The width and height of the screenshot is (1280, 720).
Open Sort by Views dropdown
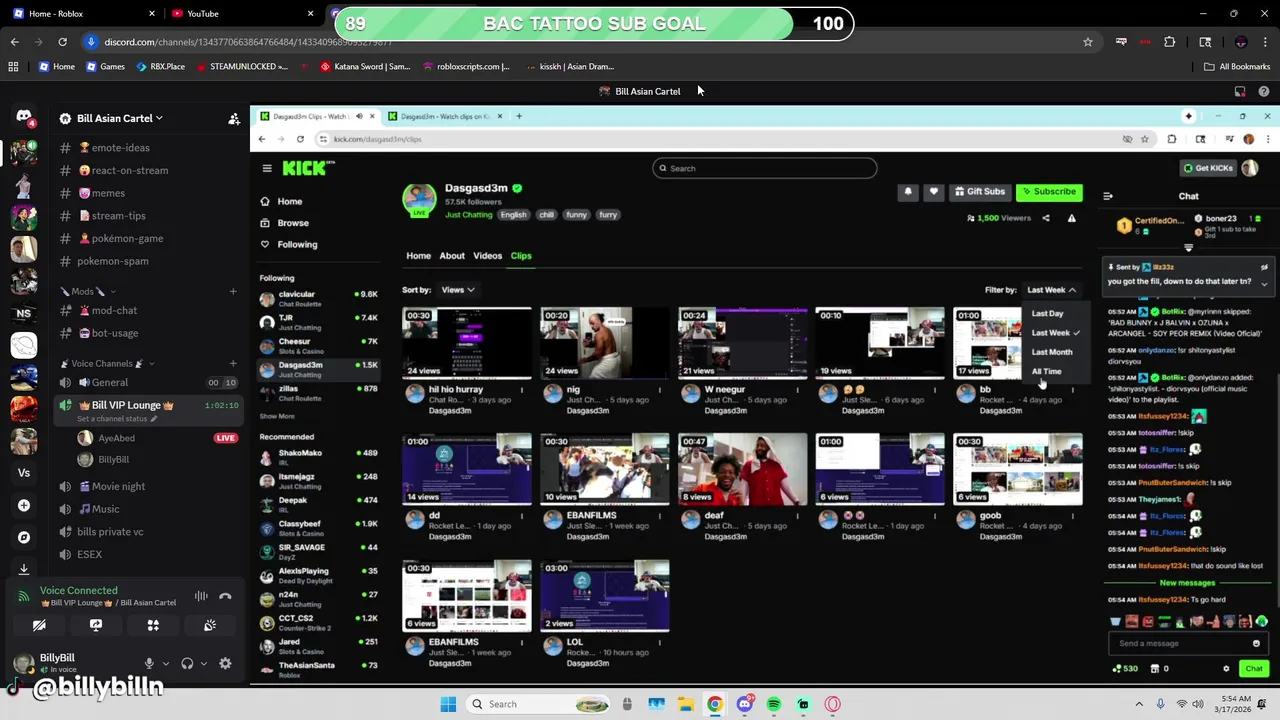point(458,290)
